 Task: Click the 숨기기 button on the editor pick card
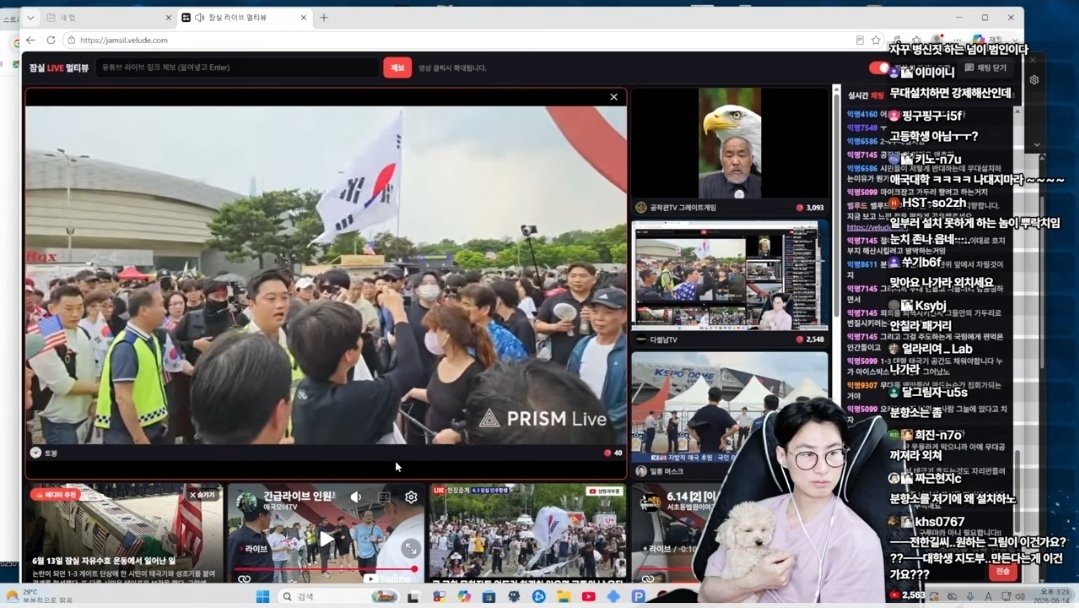coord(202,495)
